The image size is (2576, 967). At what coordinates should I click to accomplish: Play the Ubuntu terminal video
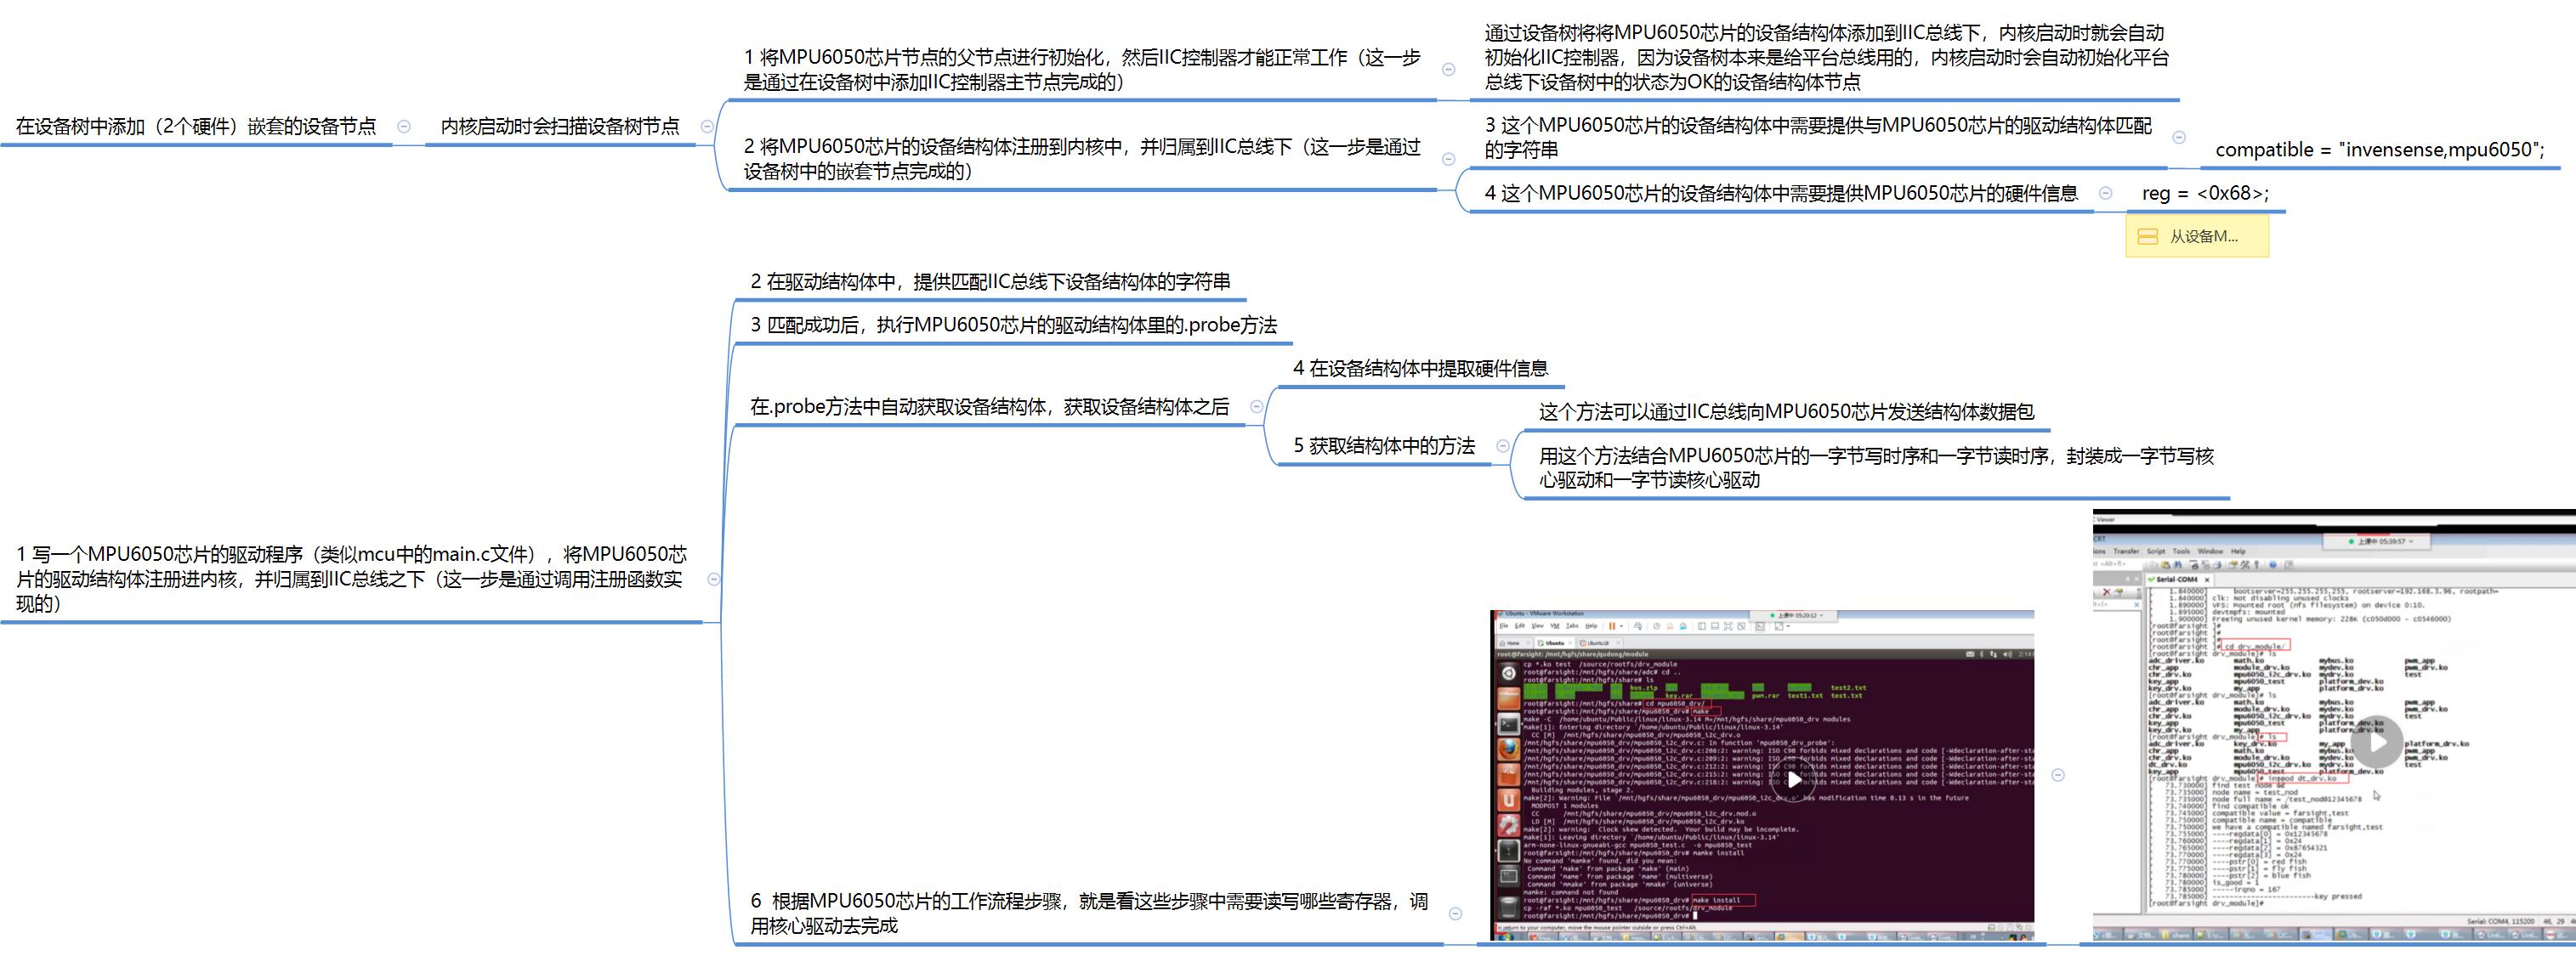tap(1794, 779)
